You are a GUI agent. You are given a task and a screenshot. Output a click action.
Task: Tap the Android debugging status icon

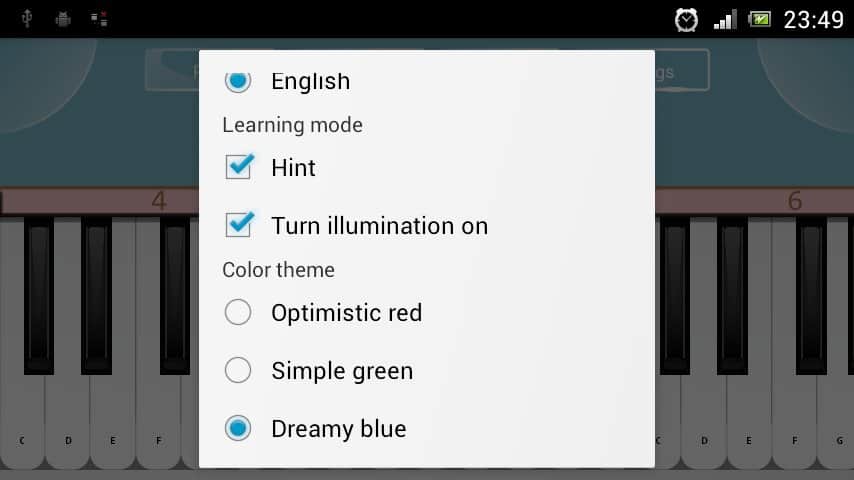(62, 19)
